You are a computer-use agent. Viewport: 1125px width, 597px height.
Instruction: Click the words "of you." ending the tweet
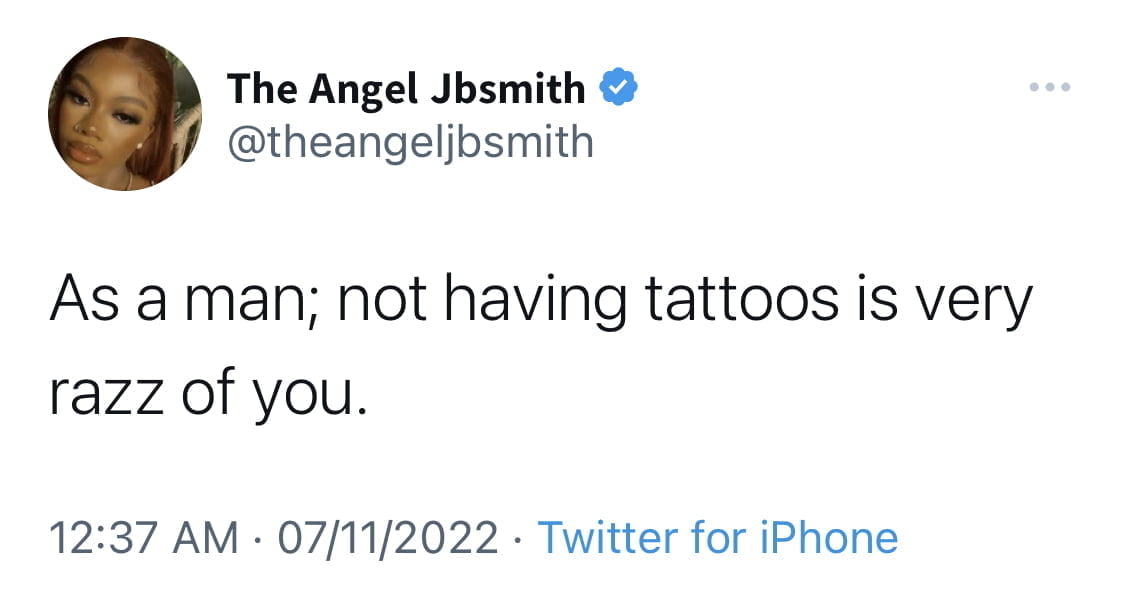tap(274, 395)
